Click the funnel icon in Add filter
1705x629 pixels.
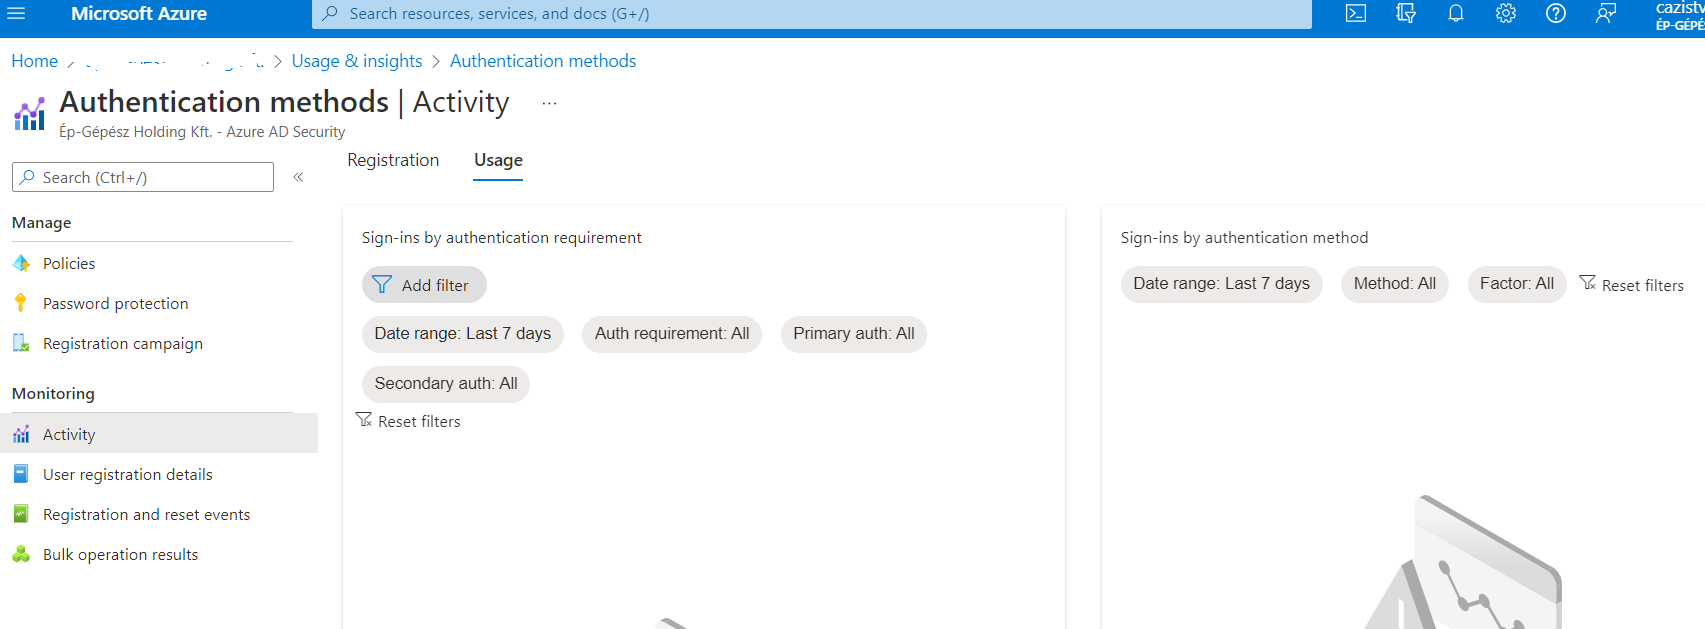coord(382,285)
